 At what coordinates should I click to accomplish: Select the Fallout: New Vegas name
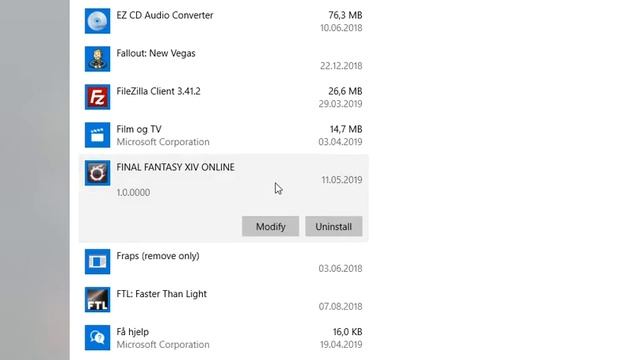(x=156, y=53)
